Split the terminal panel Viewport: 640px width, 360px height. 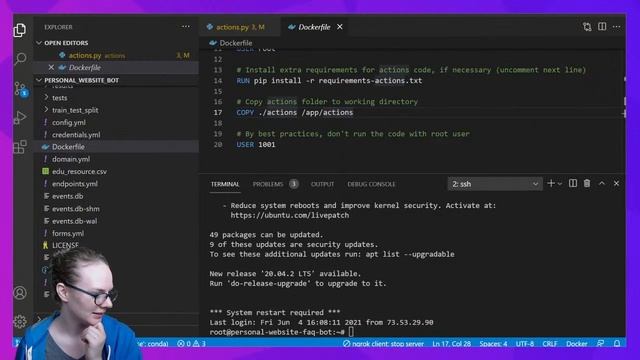tap(573, 184)
